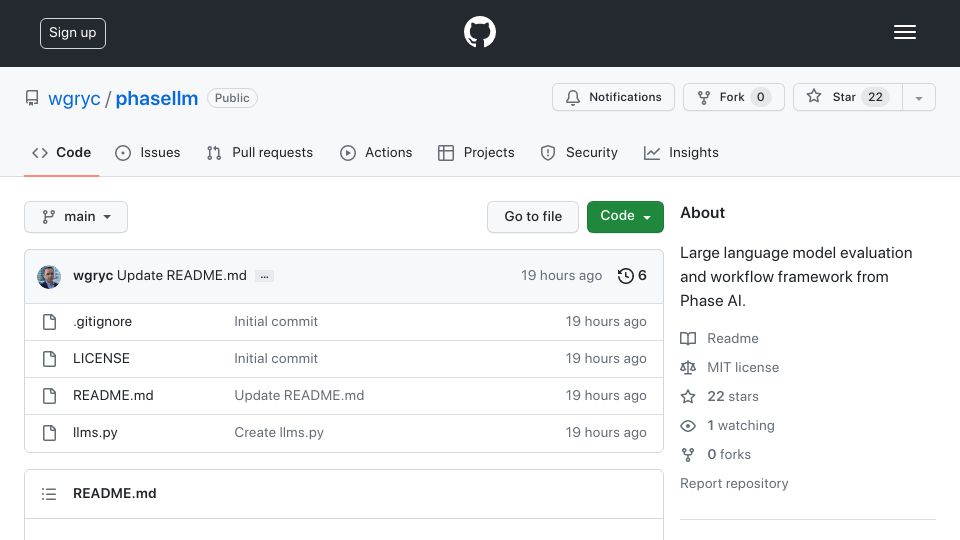Switch to the Security tab
The width and height of the screenshot is (960, 540).
[x=579, y=152]
